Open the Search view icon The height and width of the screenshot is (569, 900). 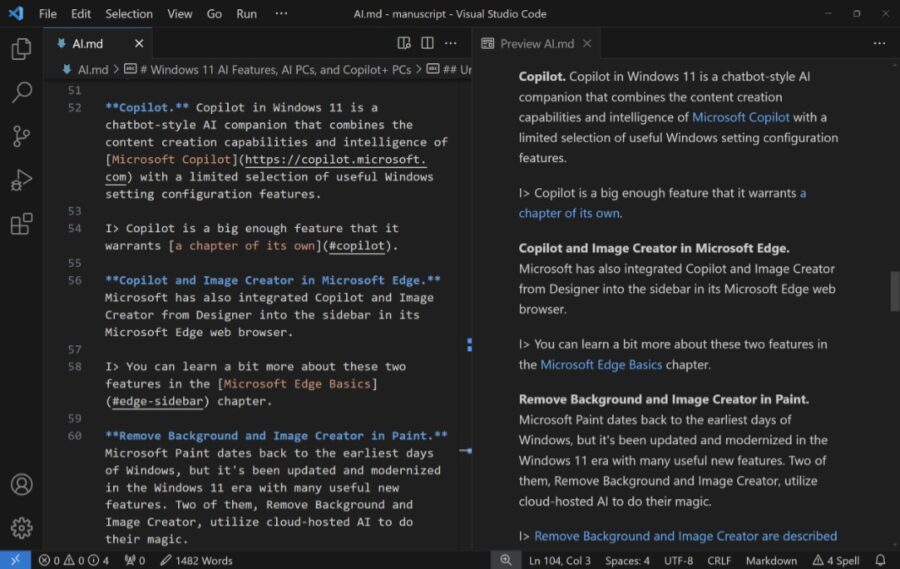point(21,93)
